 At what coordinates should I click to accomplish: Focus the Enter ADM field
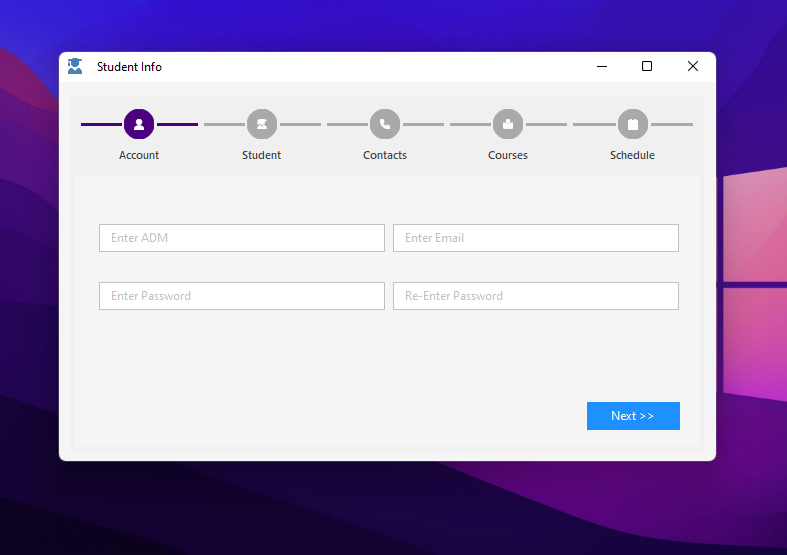pos(242,238)
